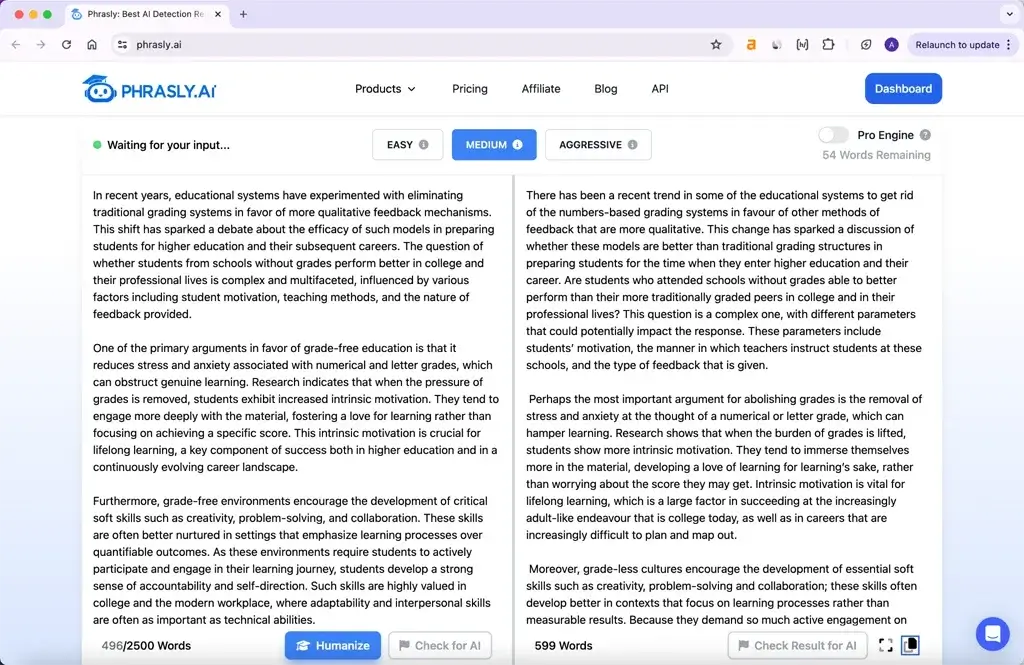Select the Phrasly: Best AI Detection tab
This screenshot has height=665, width=1024.
[x=145, y=14]
